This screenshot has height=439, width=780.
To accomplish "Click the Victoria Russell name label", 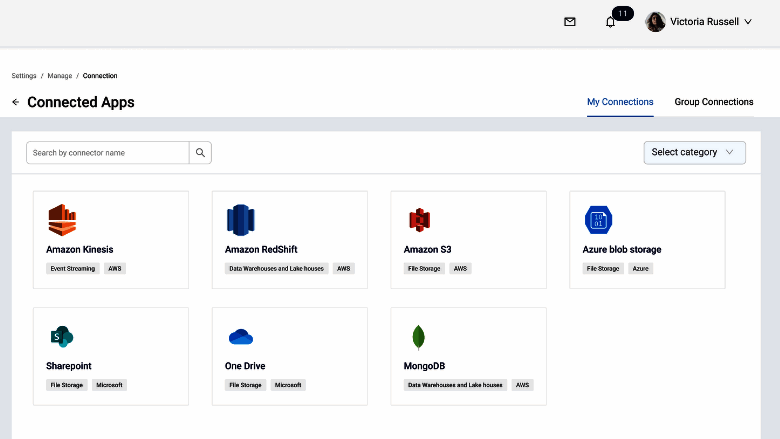I will [x=704, y=22].
